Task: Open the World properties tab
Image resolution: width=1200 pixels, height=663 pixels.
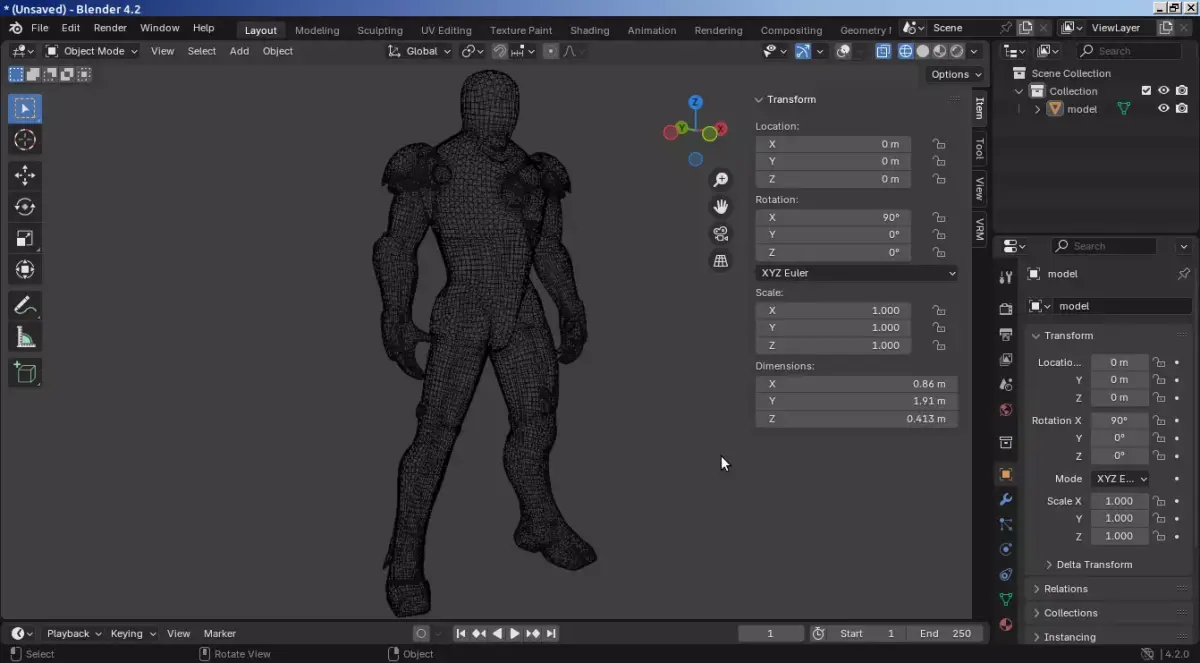Action: (1006, 410)
